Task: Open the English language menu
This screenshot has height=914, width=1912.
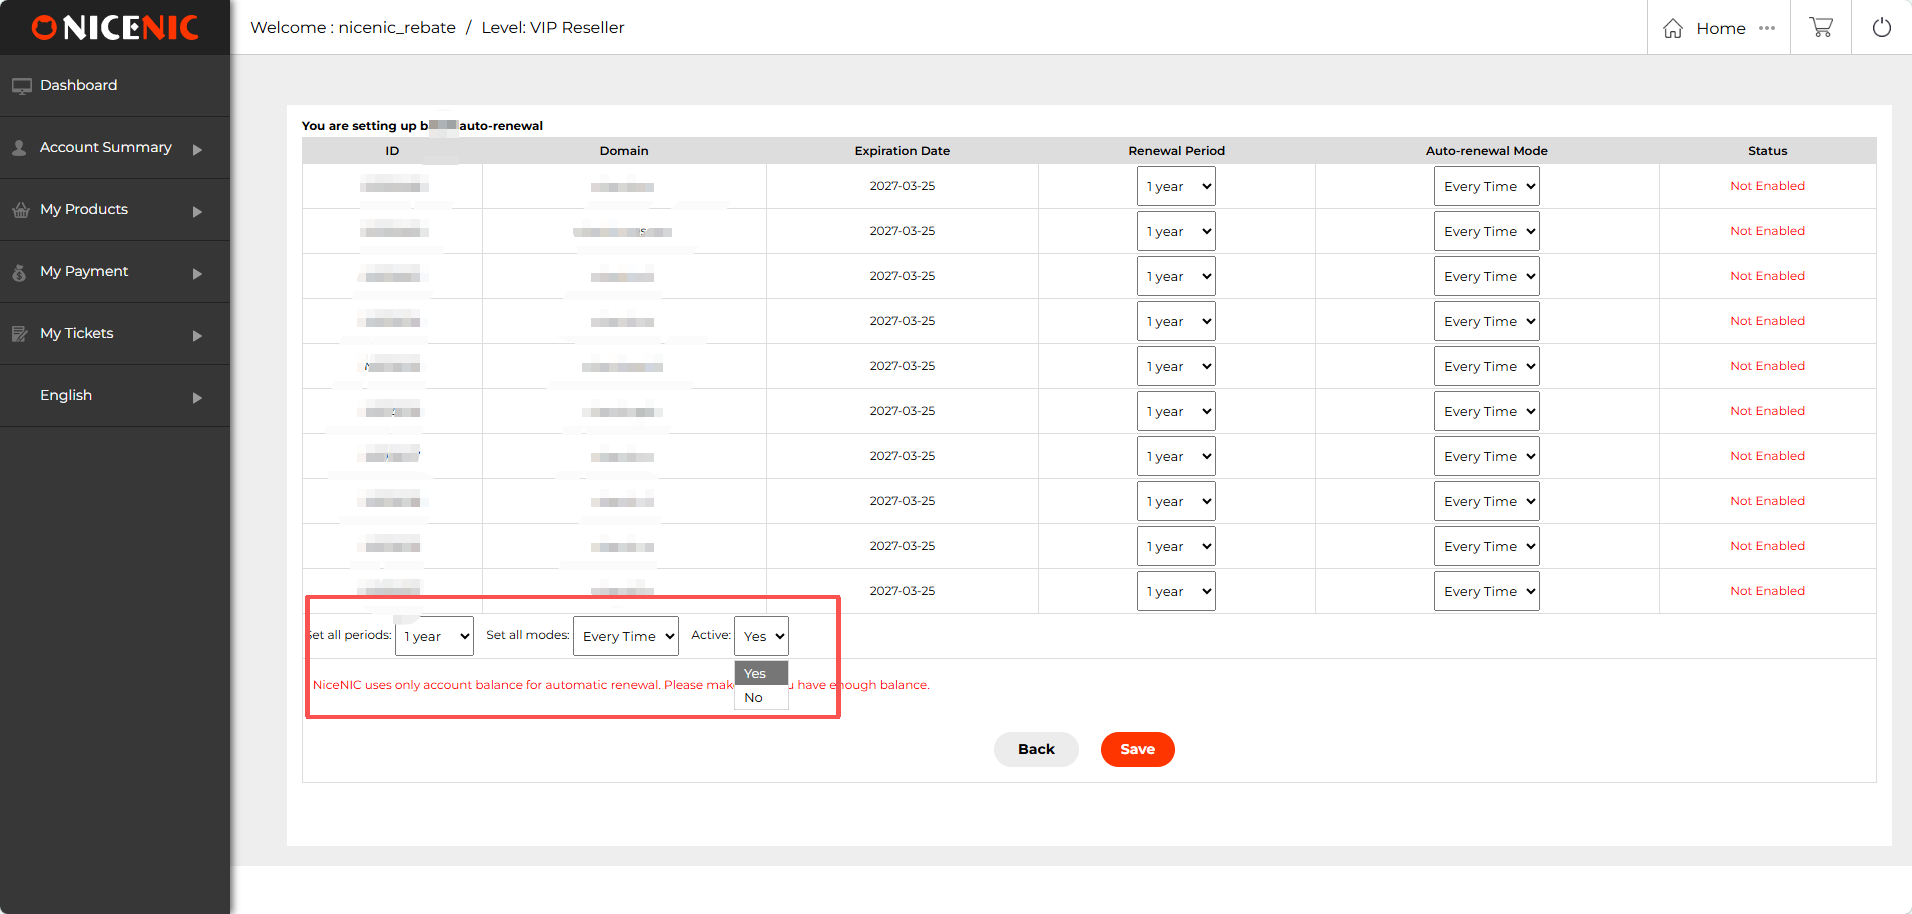Action: tap(115, 396)
